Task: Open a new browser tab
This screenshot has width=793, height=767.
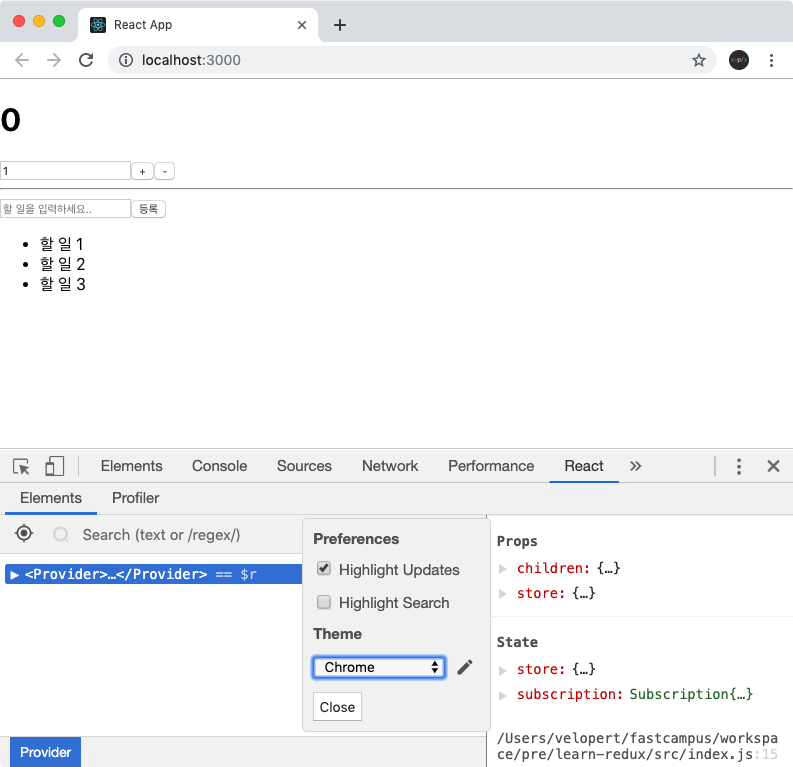Action: pos(340,25)
